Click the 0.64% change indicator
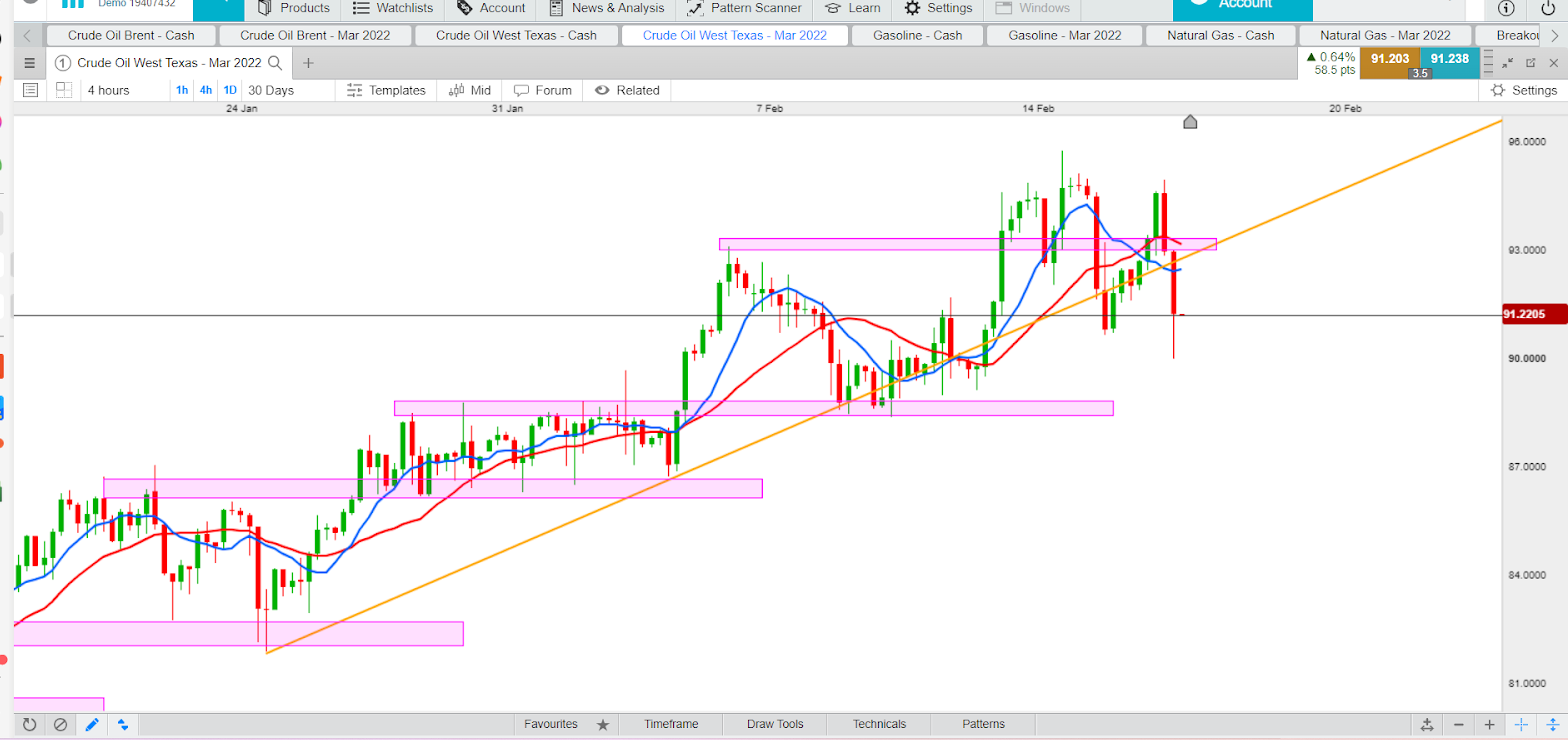This screenshot has width=1568, height=740. pos(1330,57)
